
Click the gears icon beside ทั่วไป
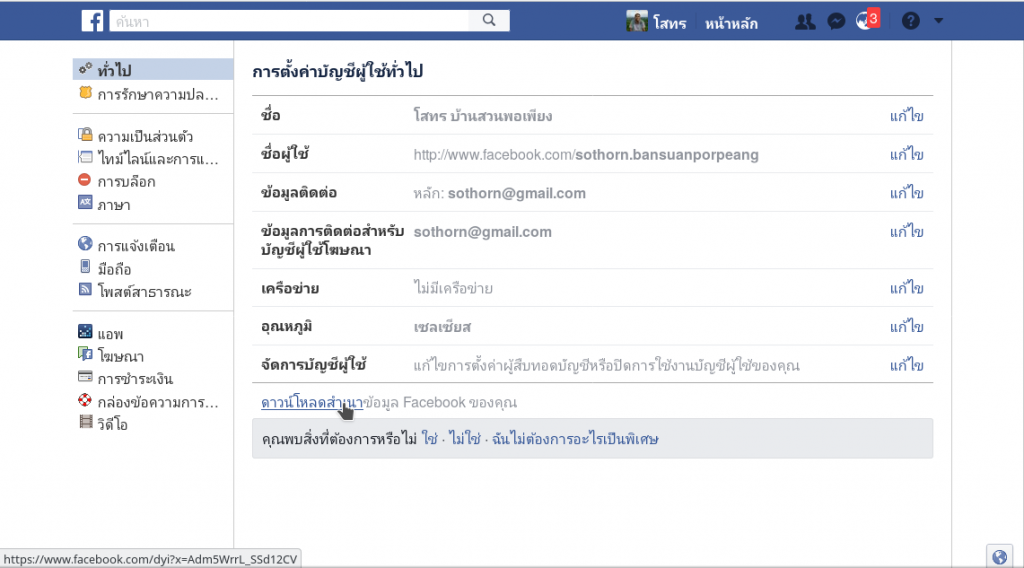[85, 68]
